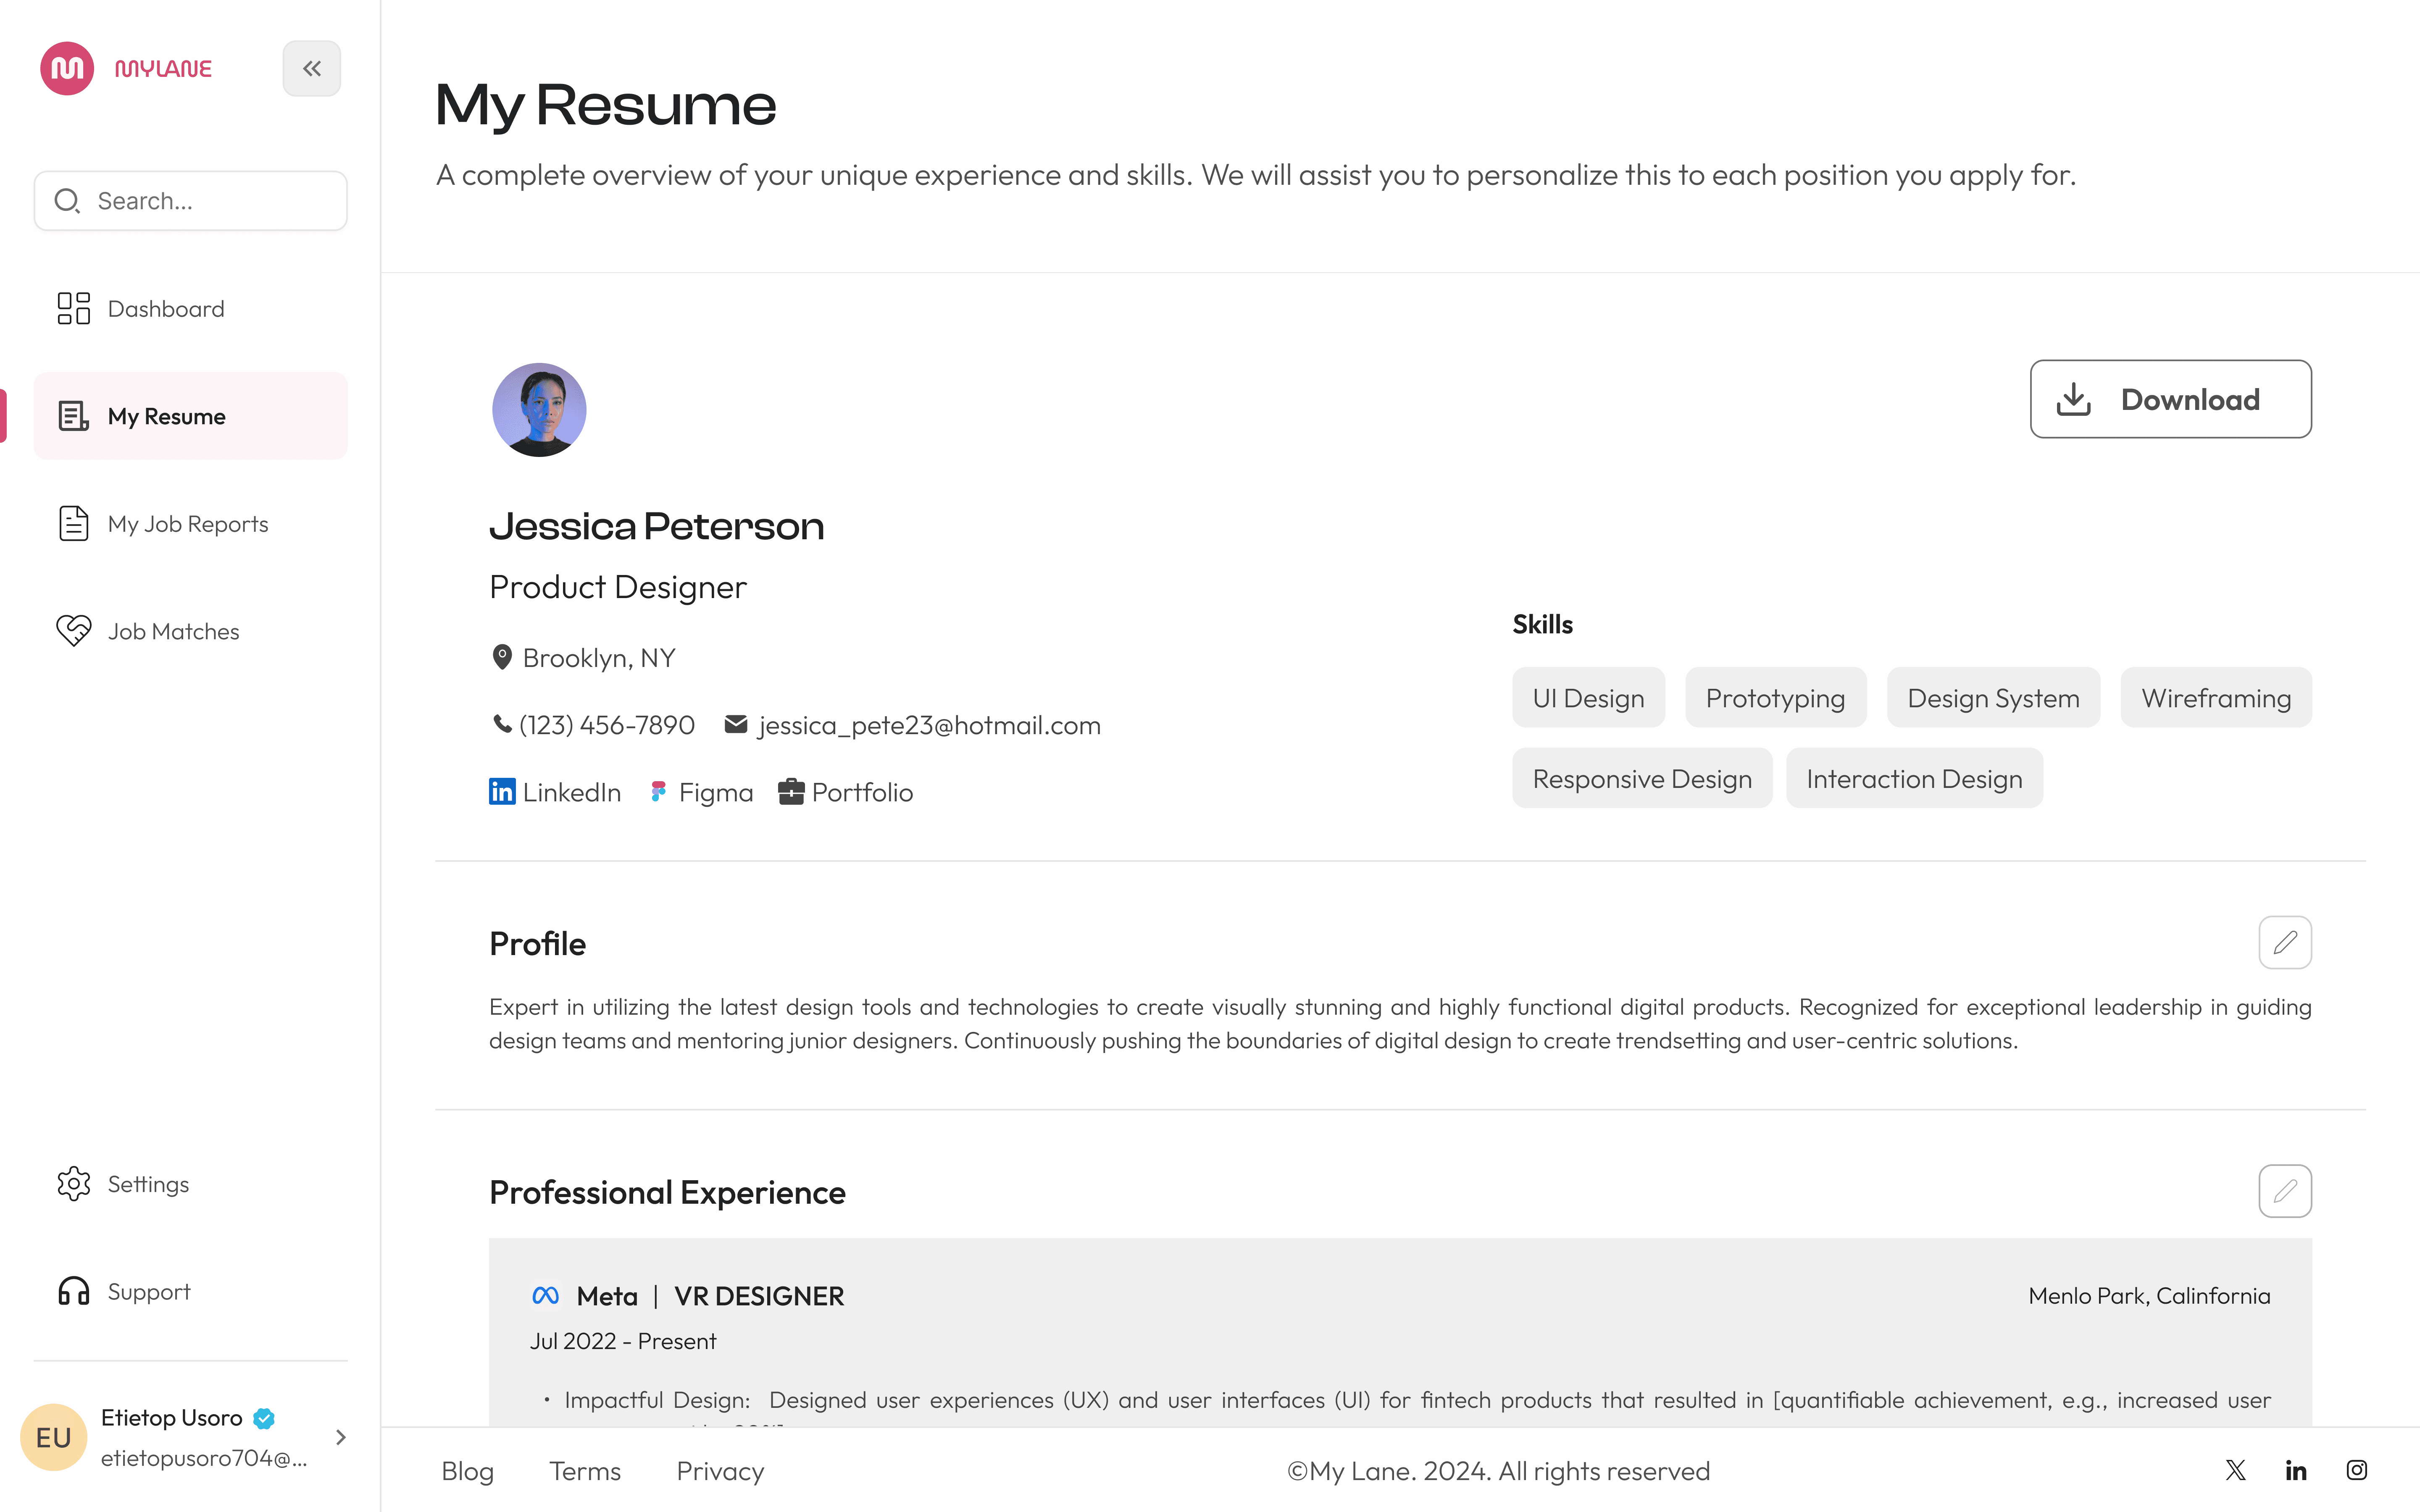The image size is (2420, 1512).
Task: Select the Wireframing skill tag
Action: pyautogui.click(x=2216, y=698)
